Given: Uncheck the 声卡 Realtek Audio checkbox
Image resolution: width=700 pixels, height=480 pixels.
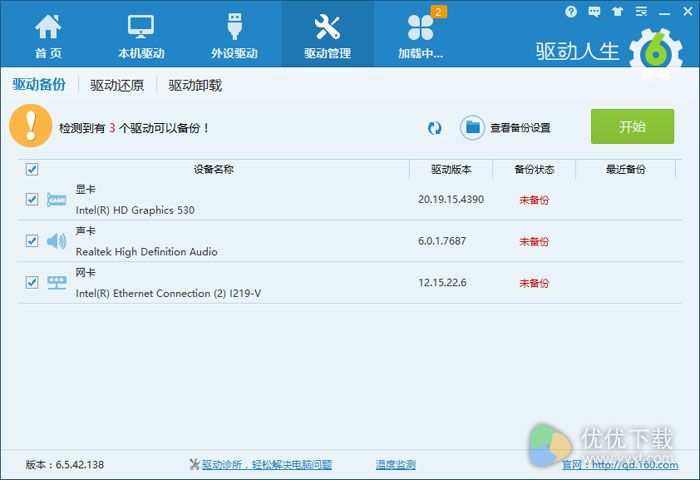Looking at the screenshot, I should 32,241.
